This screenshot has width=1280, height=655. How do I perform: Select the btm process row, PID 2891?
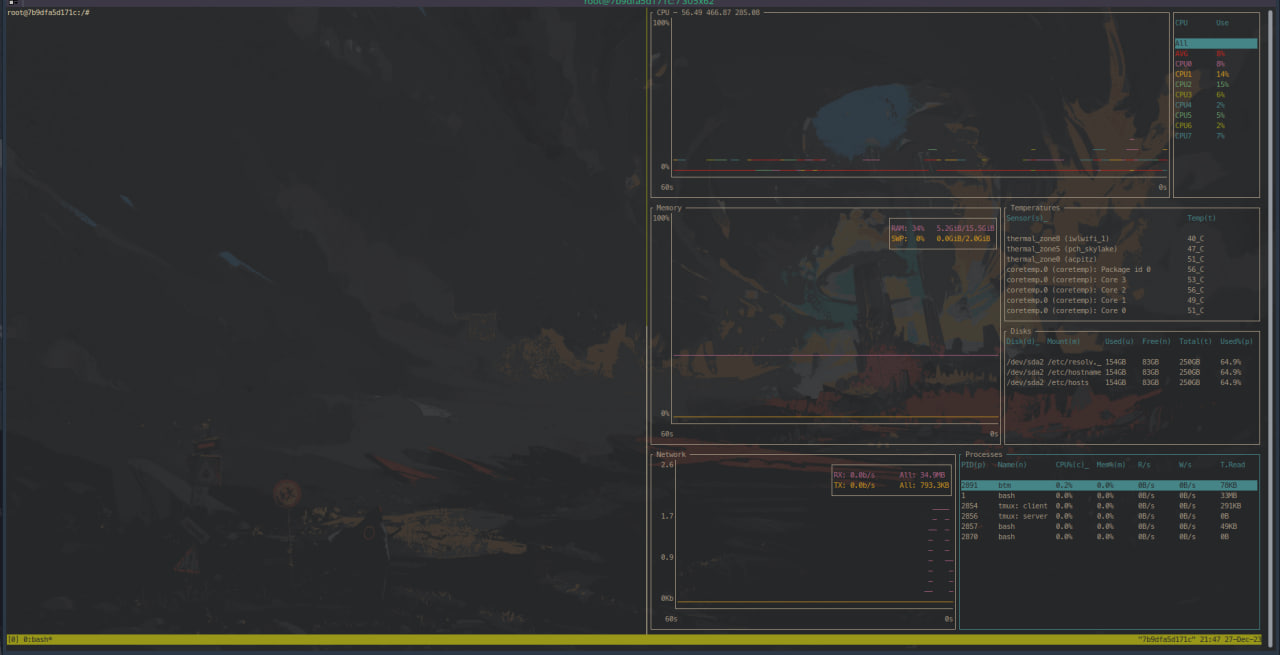(1108, 485)
